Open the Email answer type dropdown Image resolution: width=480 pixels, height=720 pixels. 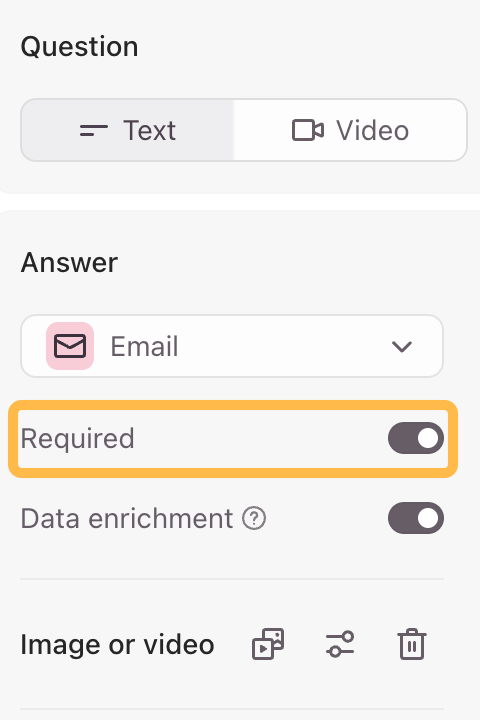coord(232,346)
